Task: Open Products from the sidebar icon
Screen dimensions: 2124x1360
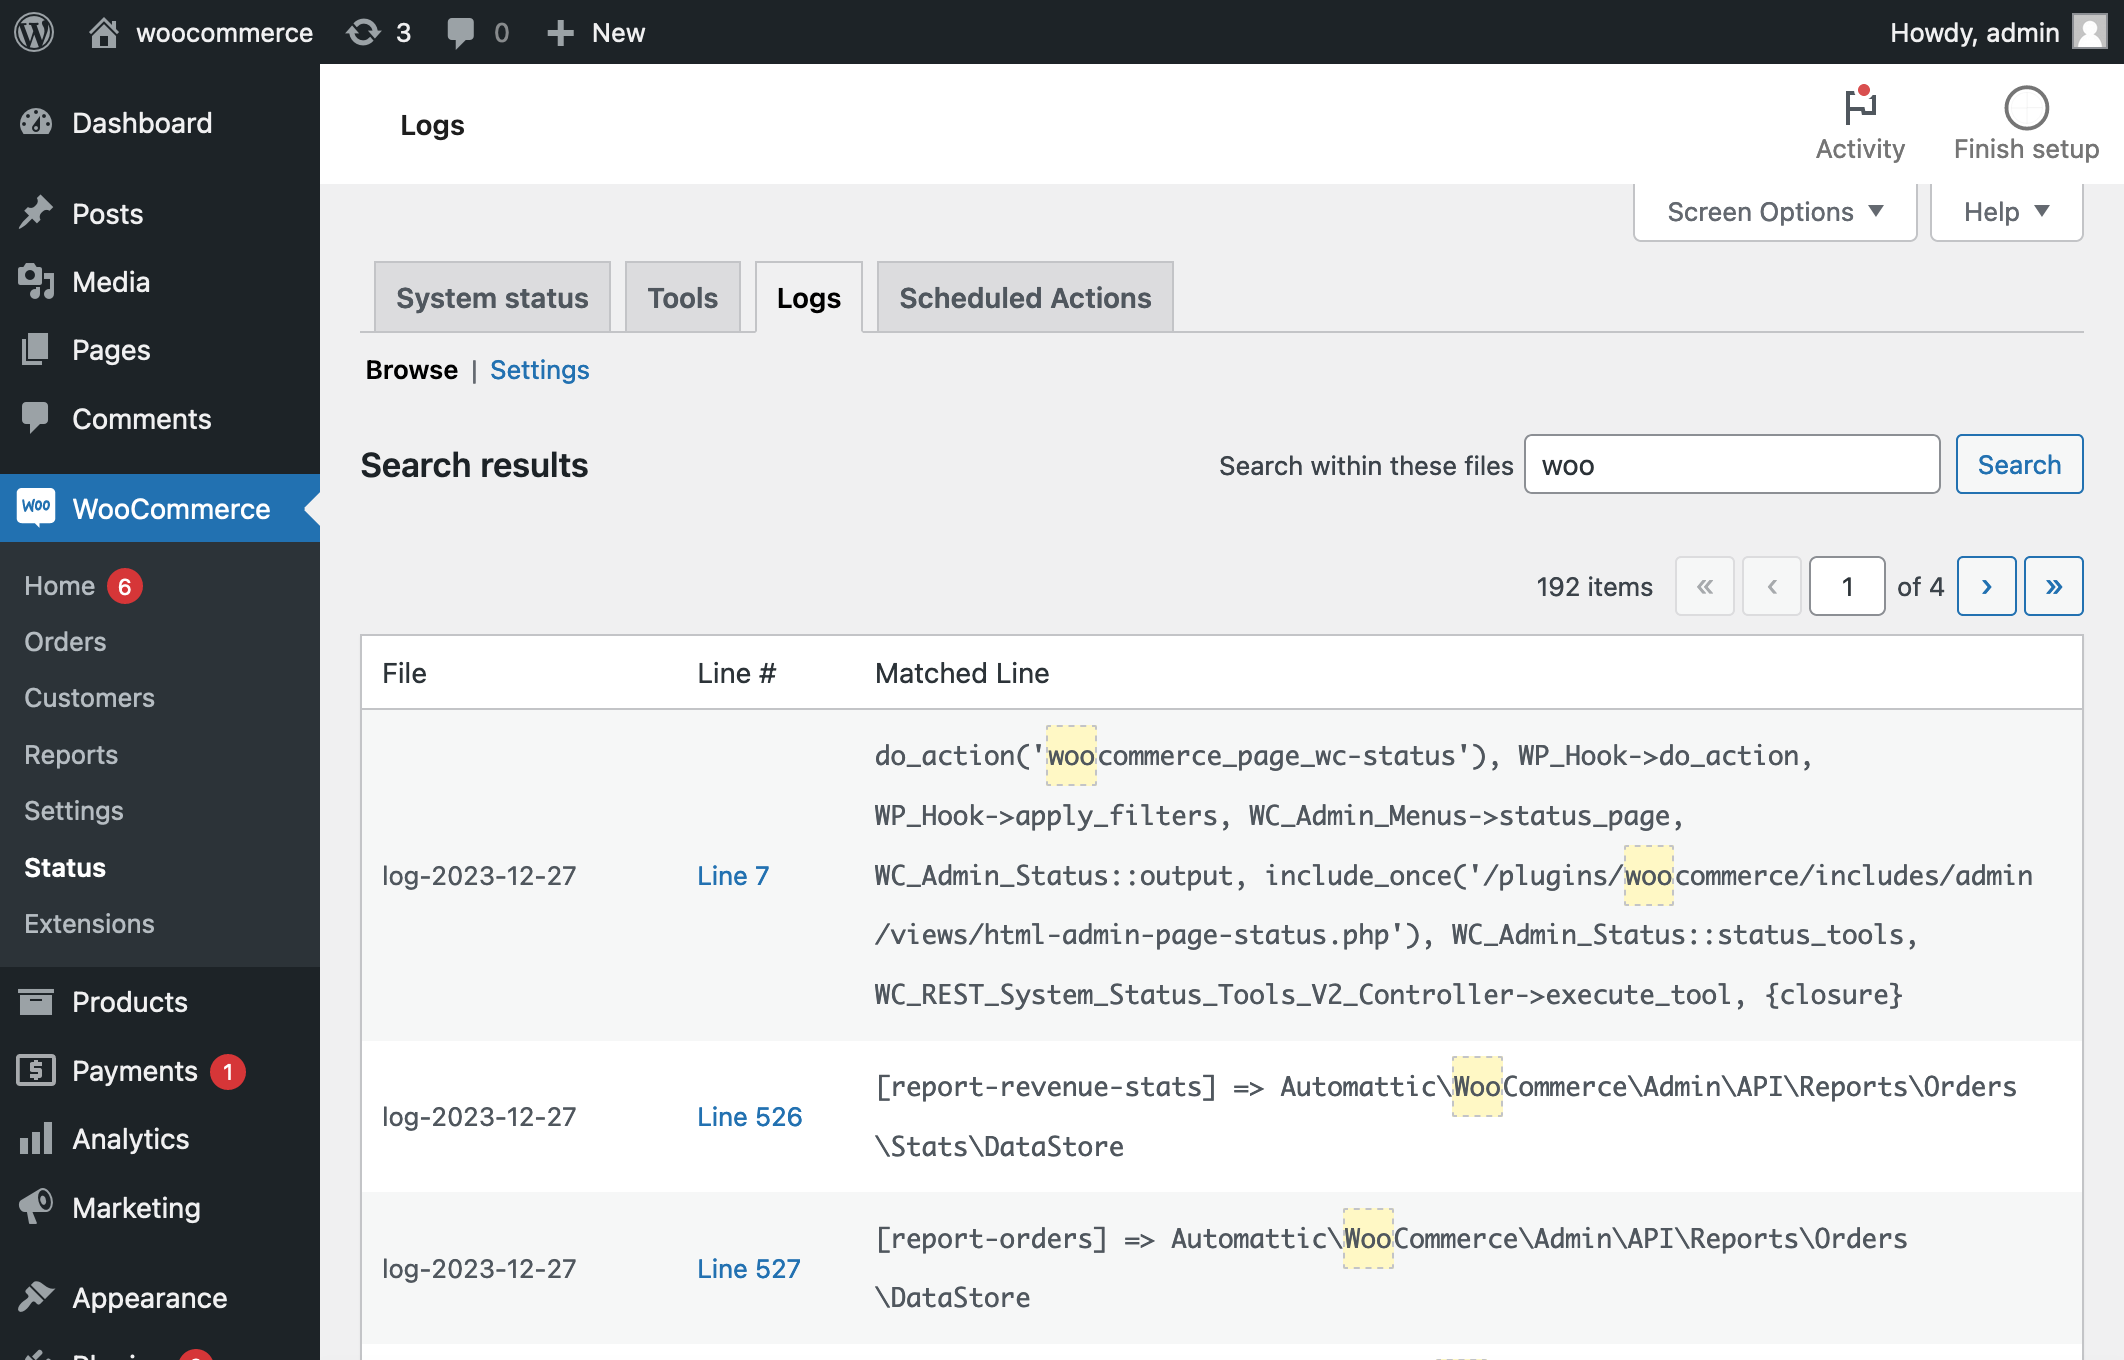Action: pos(36,1002)
